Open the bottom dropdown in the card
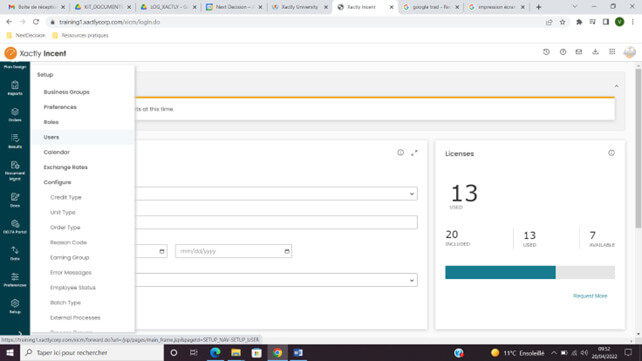642x361 pixels. click(276, 280)
